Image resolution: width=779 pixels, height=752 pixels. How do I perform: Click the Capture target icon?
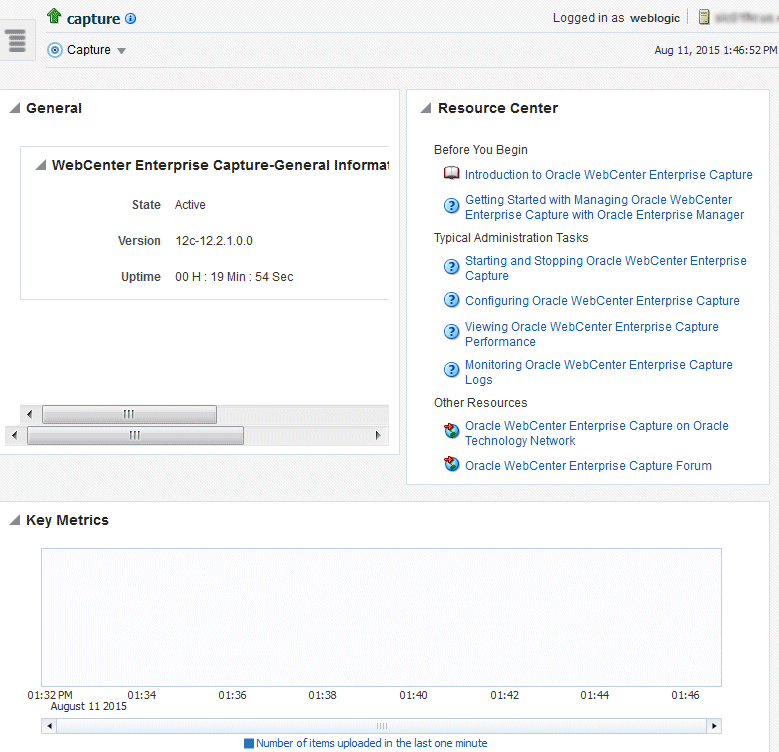(x=55, y=50)
